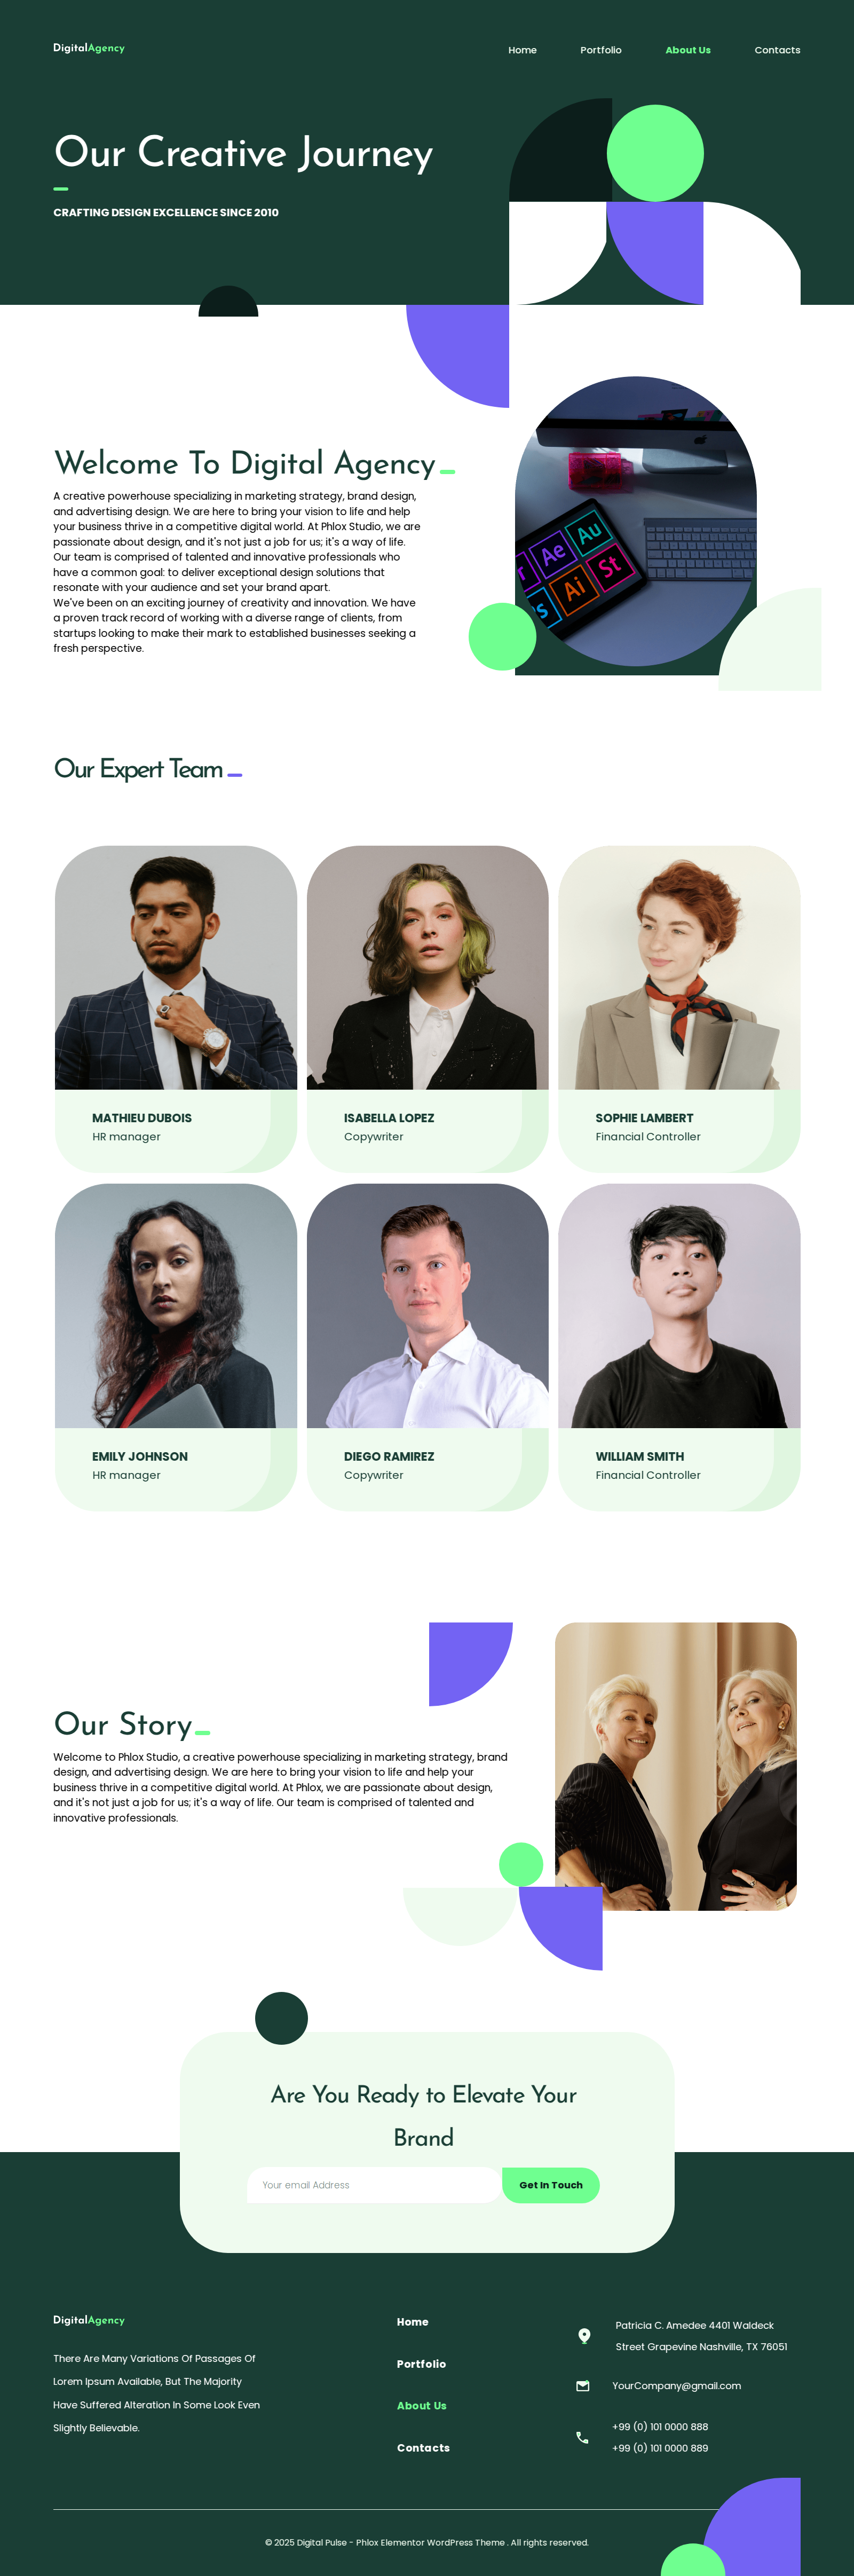Go to Contacts in the top navigation

[x=777, y=50]
